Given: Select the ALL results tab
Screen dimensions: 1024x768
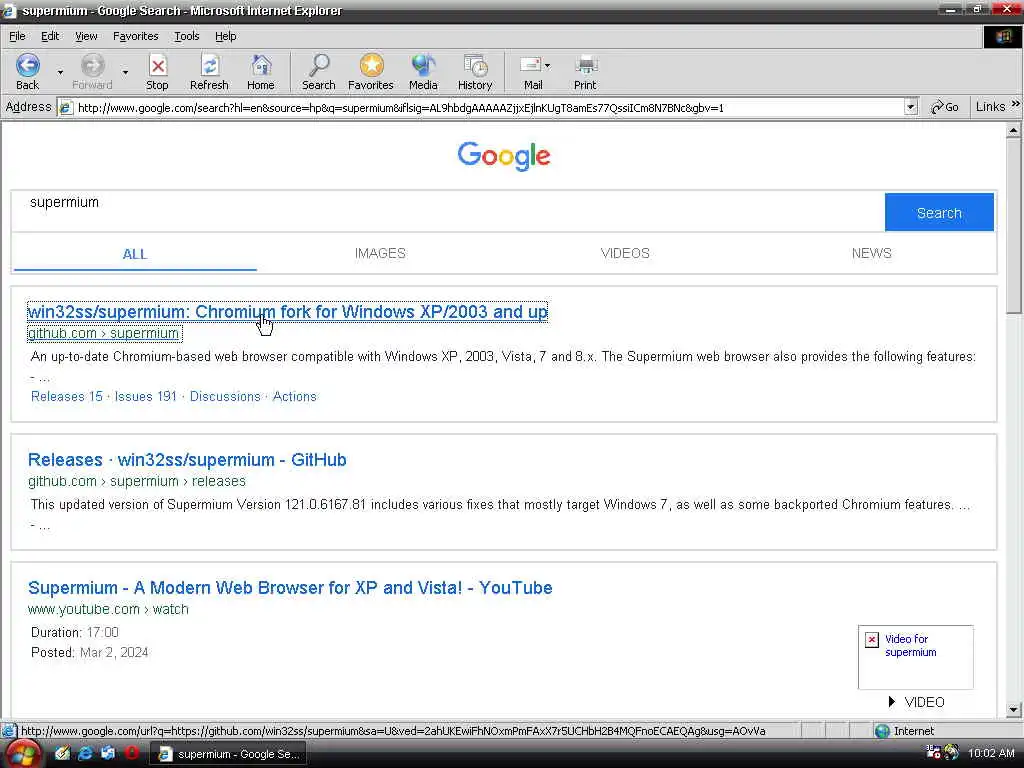Looking at the screenshot, I should coord(135,254).
